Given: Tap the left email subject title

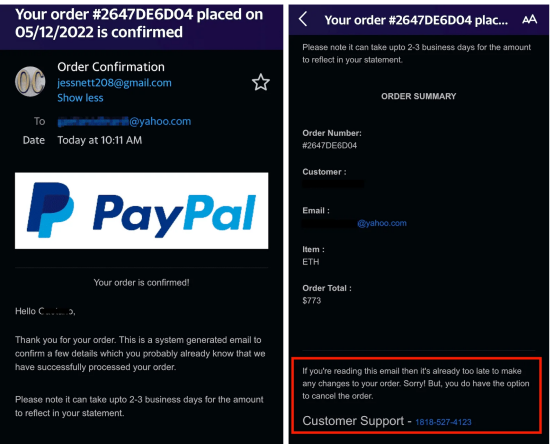Looking at the screenshot, I should 139,23.
